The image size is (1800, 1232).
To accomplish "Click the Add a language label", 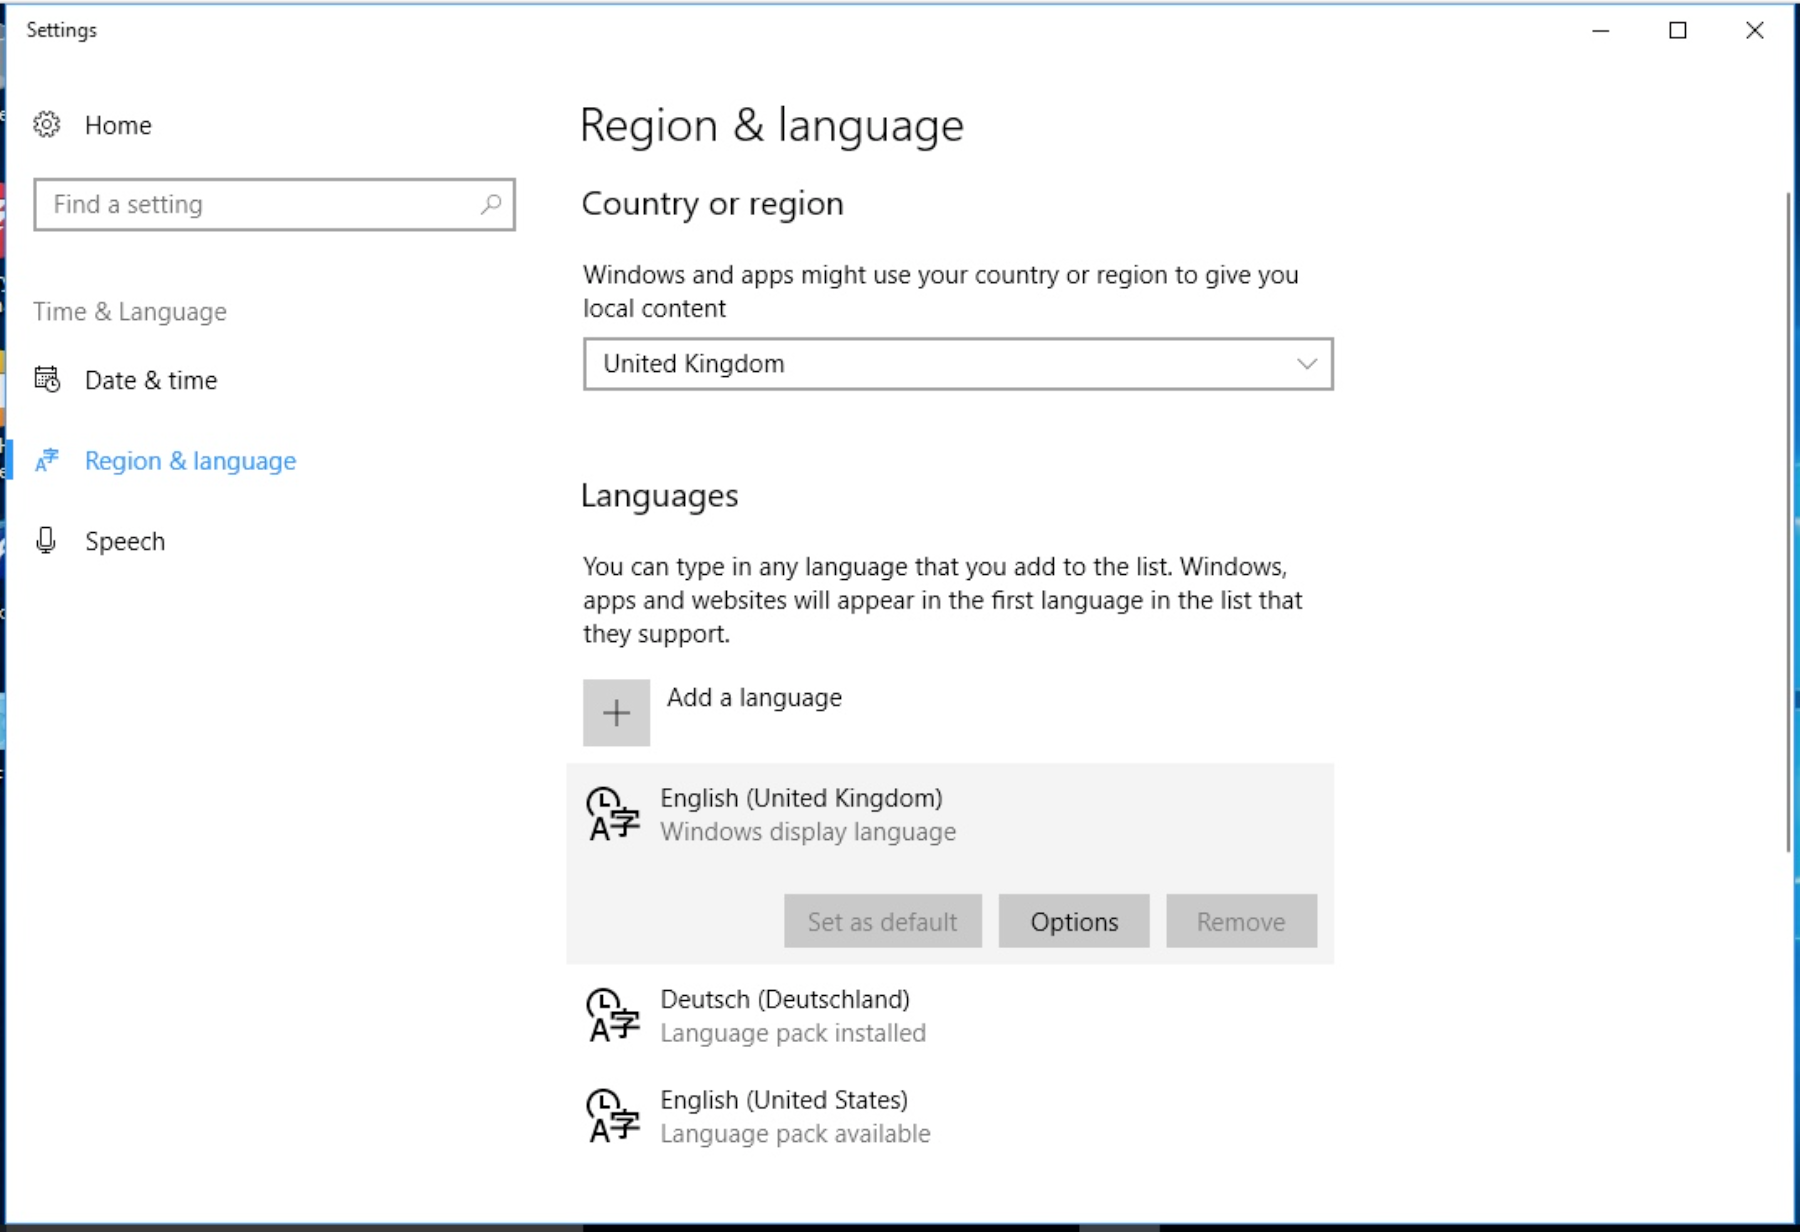I will [754, 698].
